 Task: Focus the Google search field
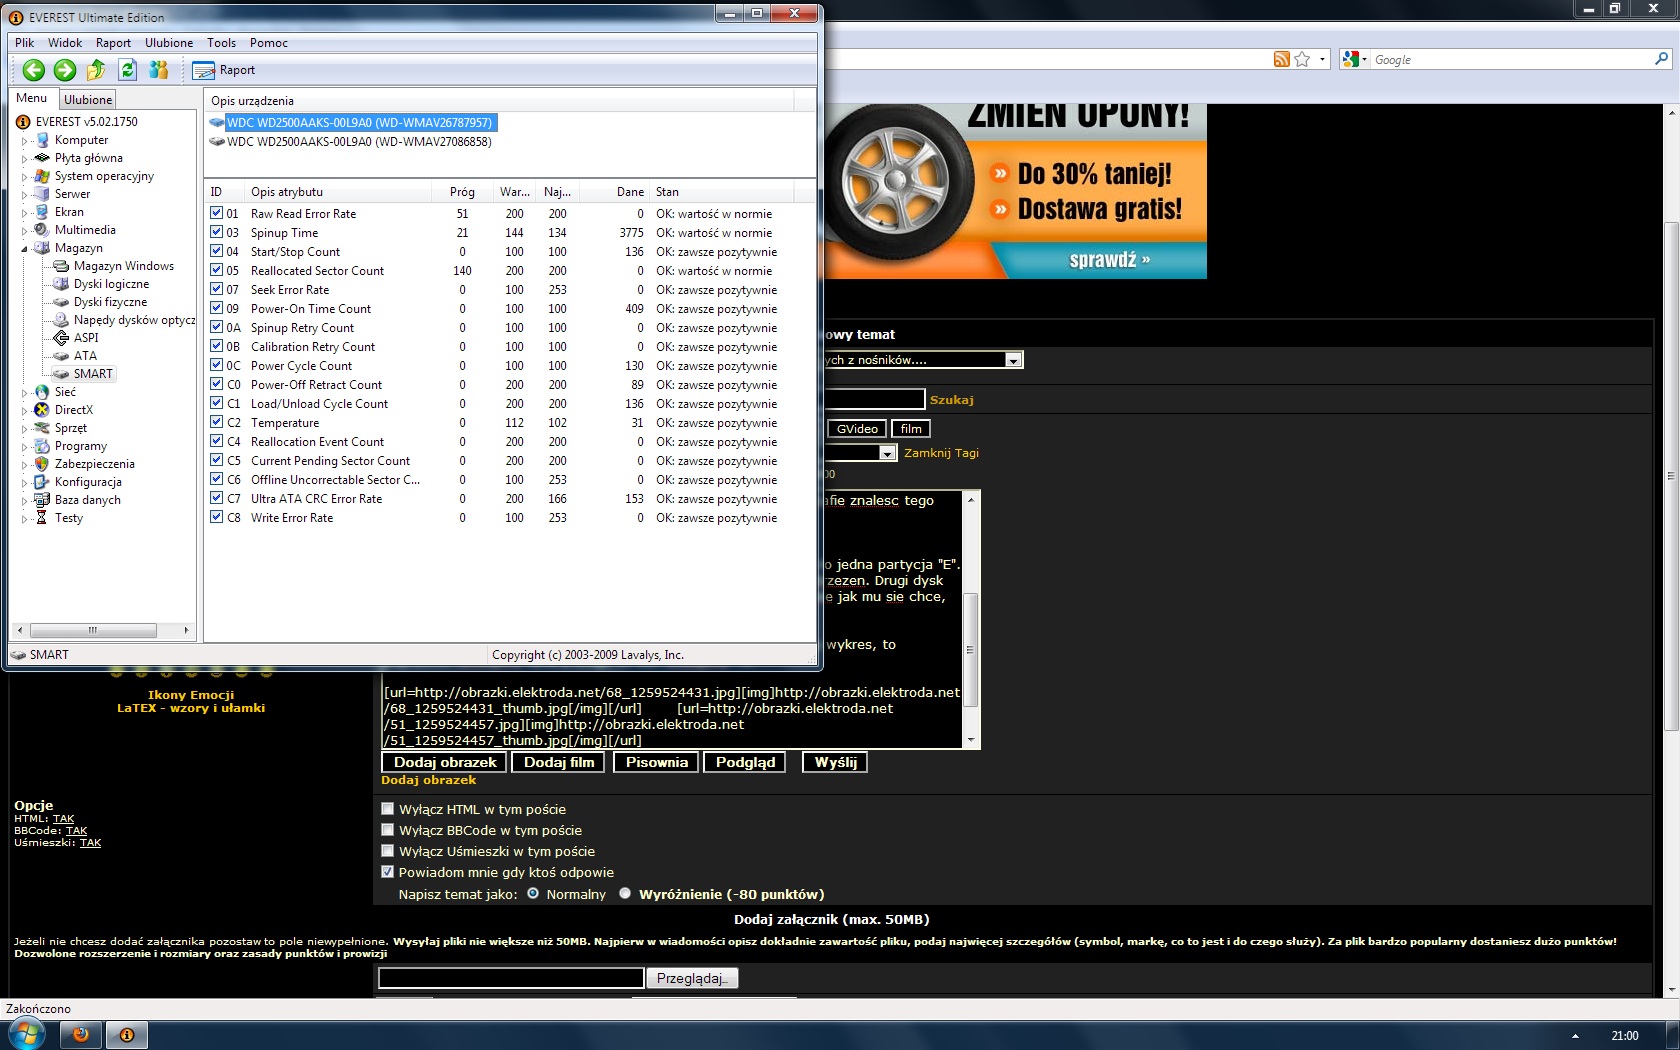pyautogui.click(x=1510, y=60)
